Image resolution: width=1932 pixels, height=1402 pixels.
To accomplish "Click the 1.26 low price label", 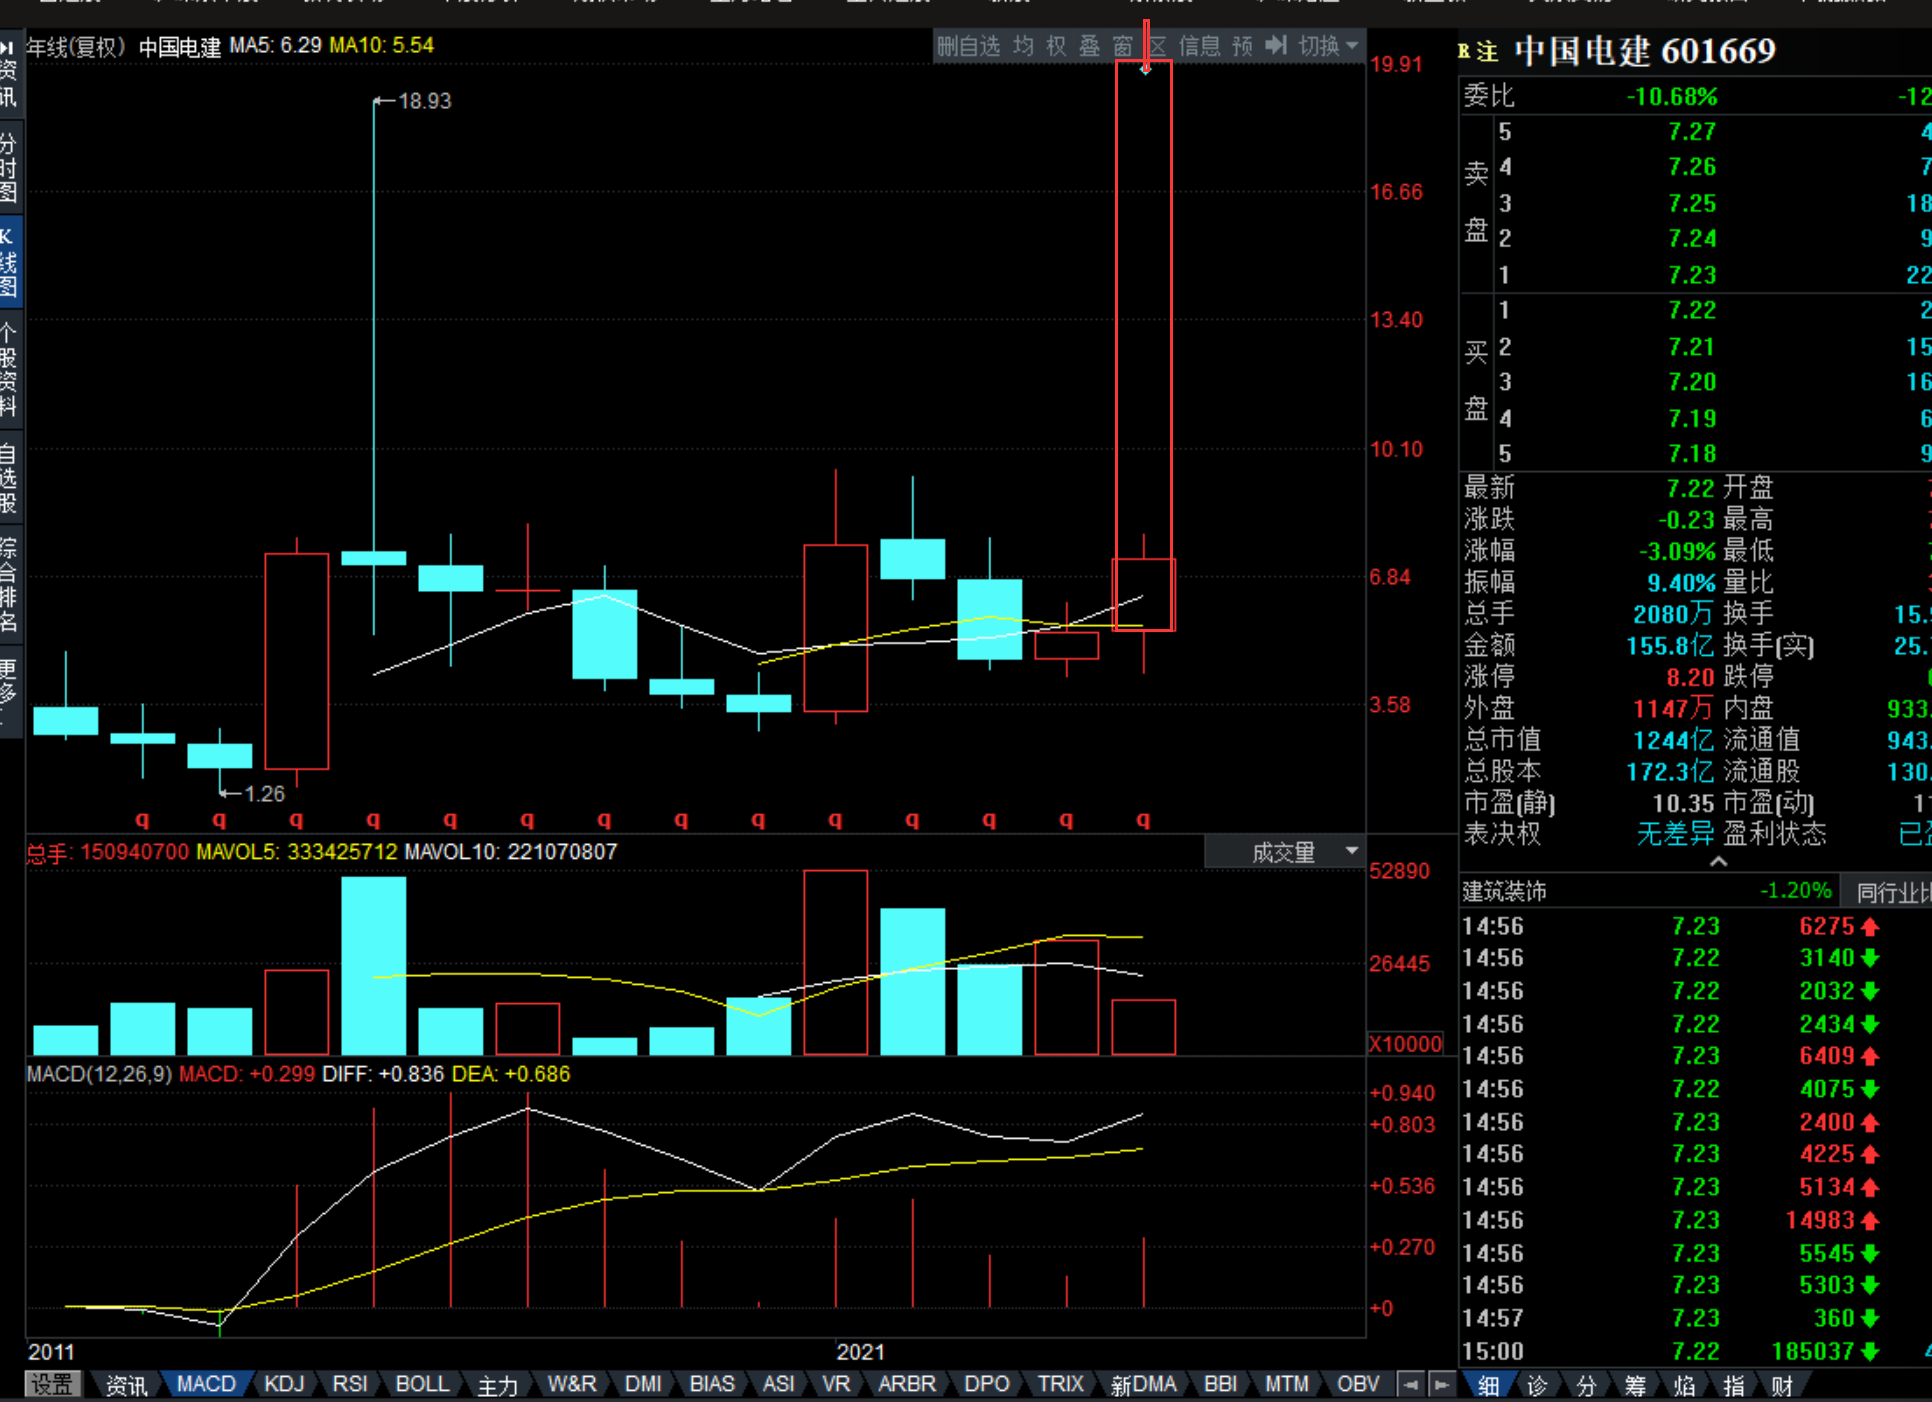I will coord(265,794).
